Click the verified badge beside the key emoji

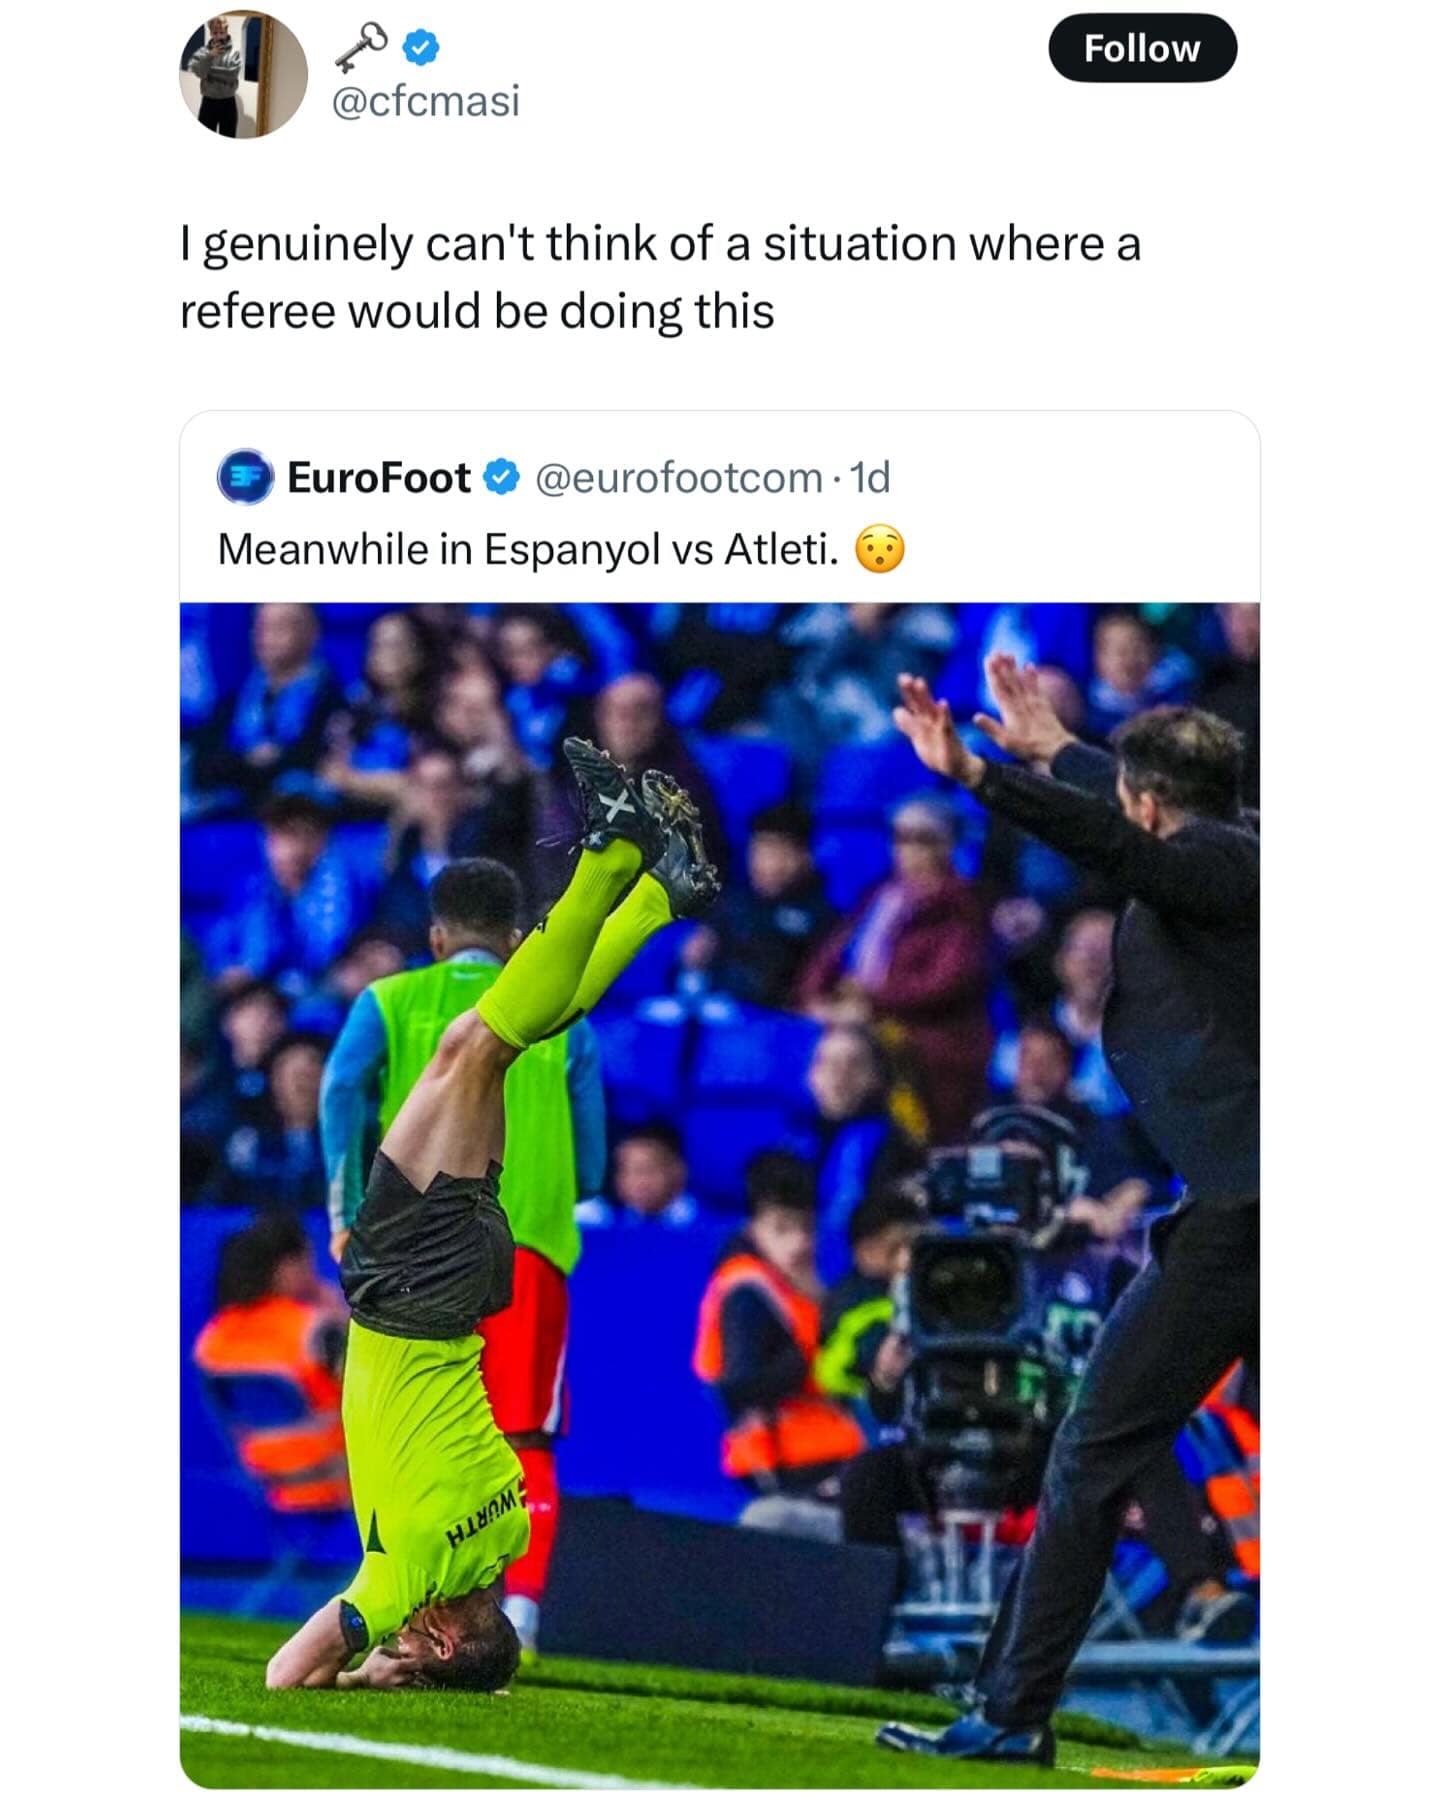point(421,46)
